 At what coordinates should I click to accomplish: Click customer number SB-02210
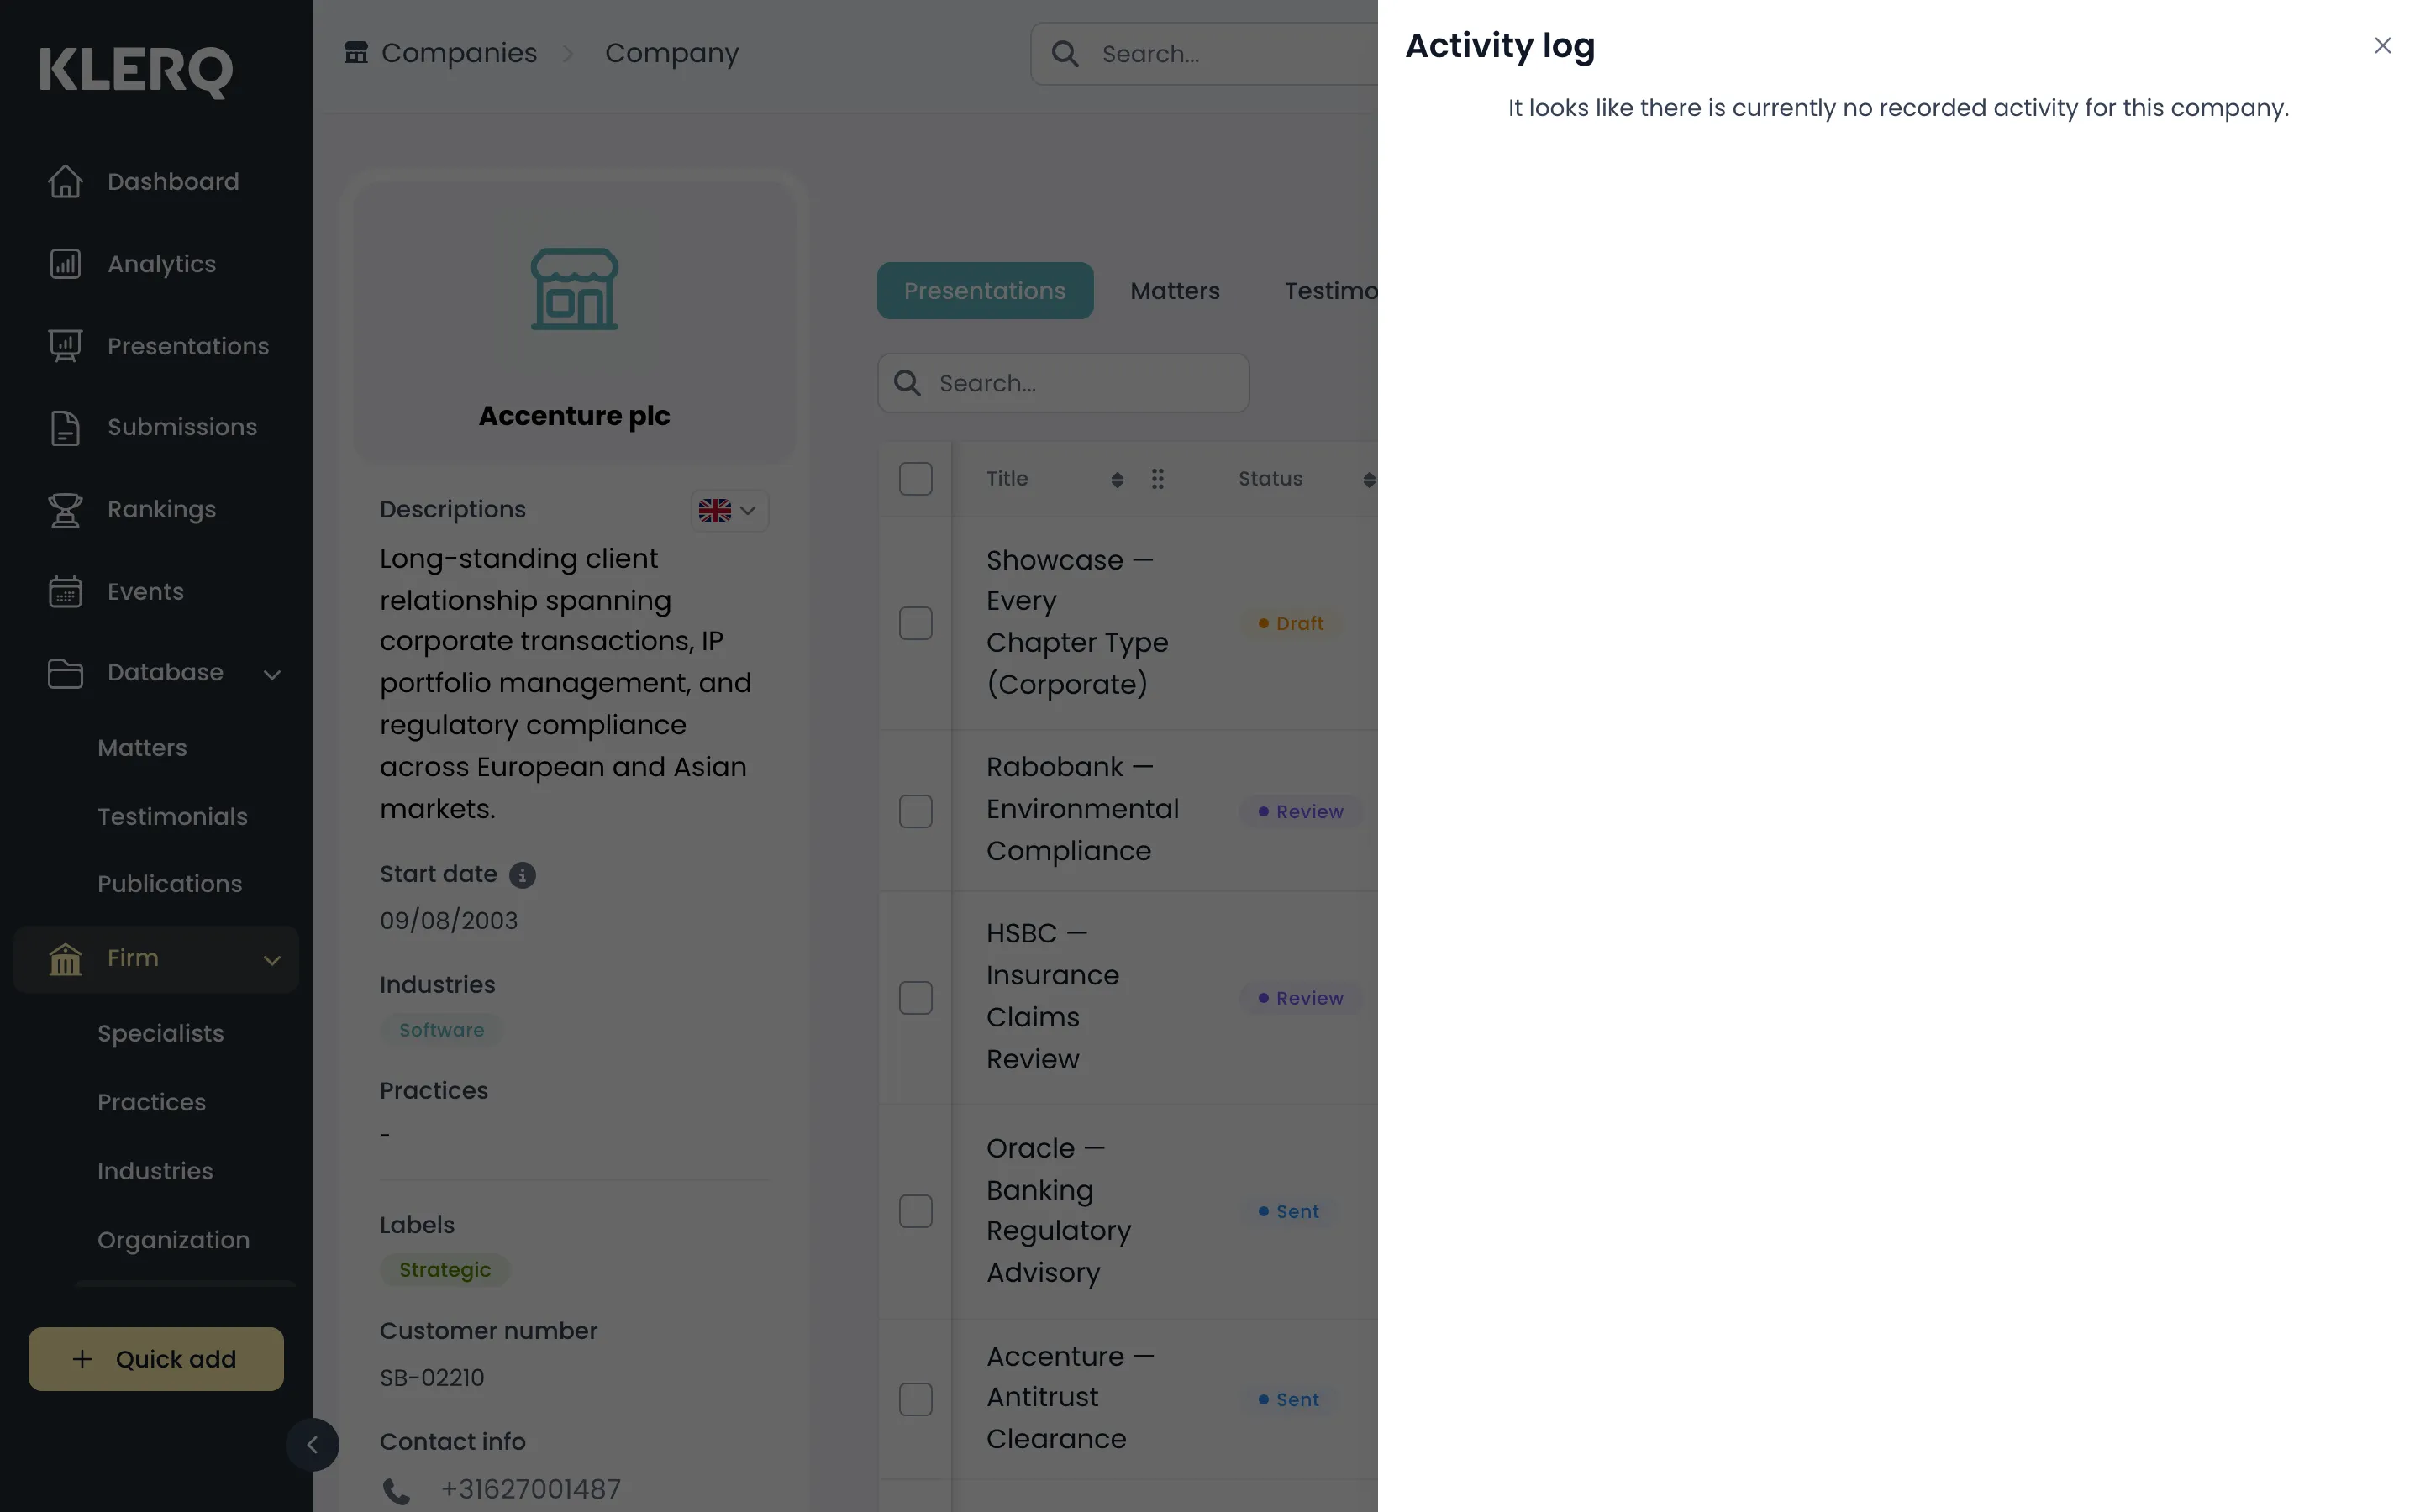pos(432,1378)
